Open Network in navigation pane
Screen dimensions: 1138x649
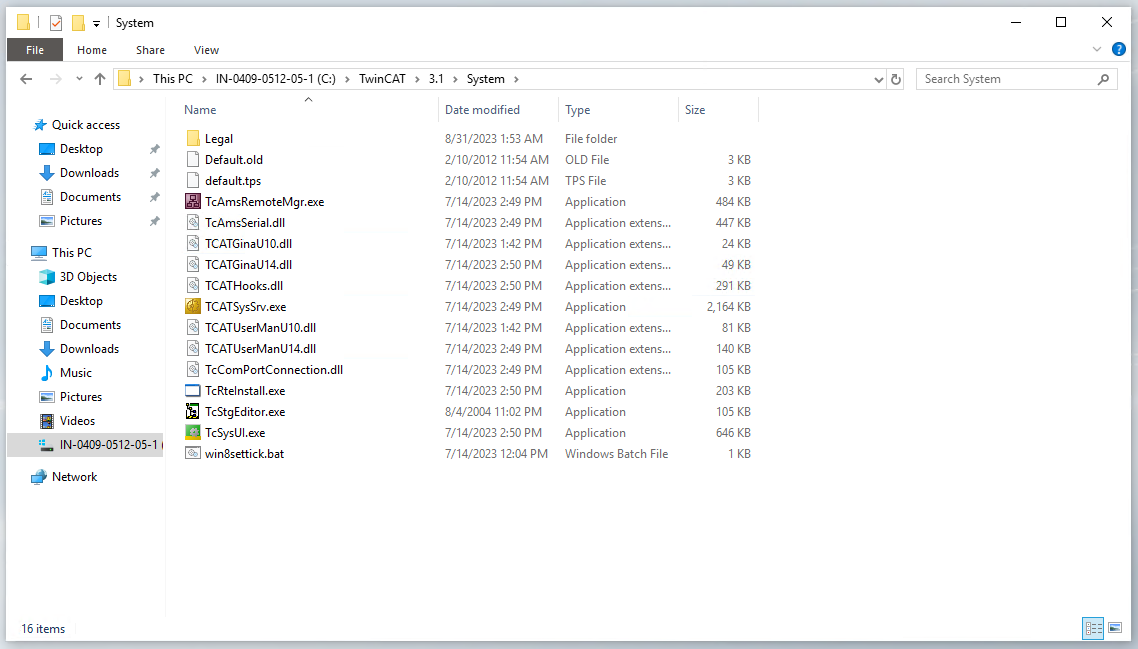[74, 477]
